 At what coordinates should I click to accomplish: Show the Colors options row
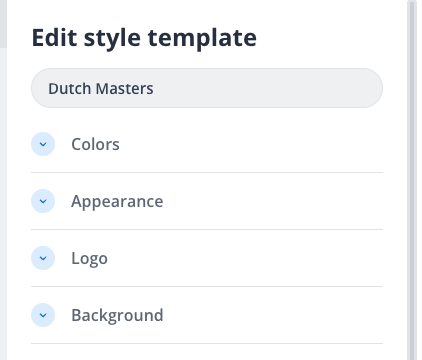[207, 144]
